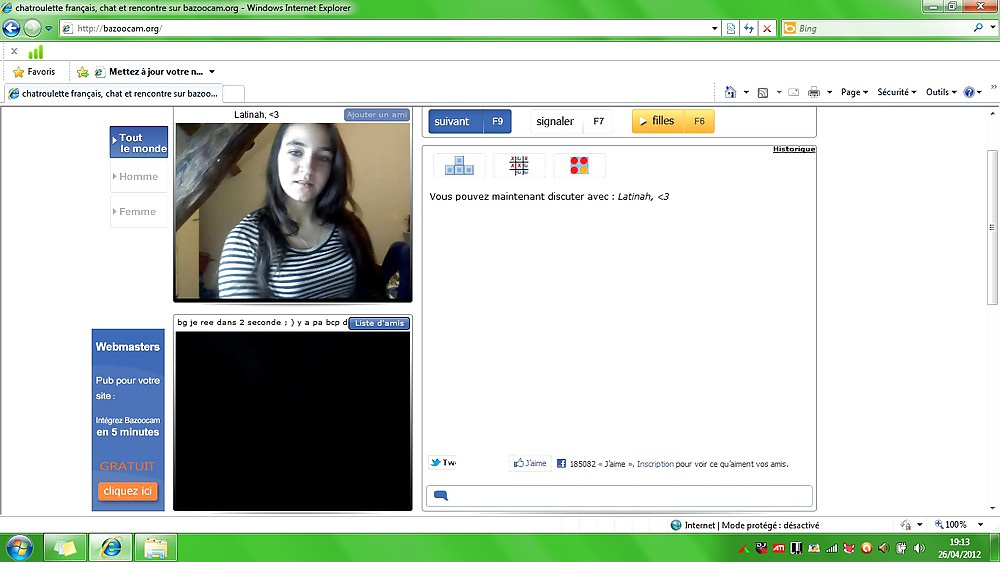1000x562 pixels.
Task: Click the 'filles F6' button
Action: pos(673,121)
